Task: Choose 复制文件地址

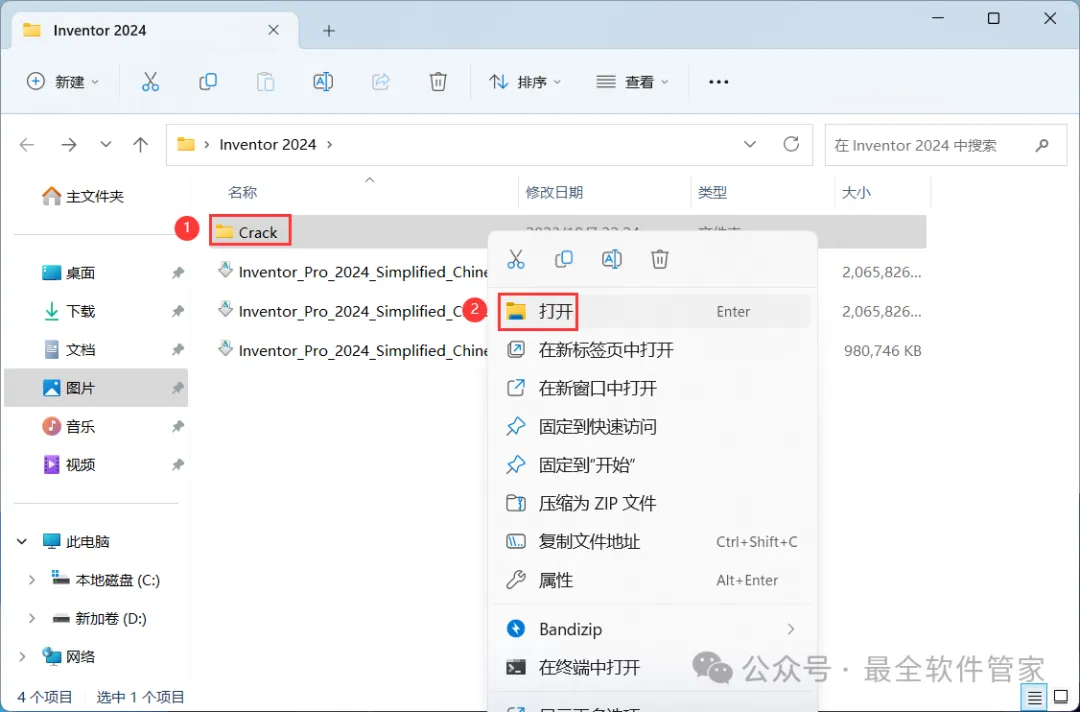Action: (x=653, y=542)
